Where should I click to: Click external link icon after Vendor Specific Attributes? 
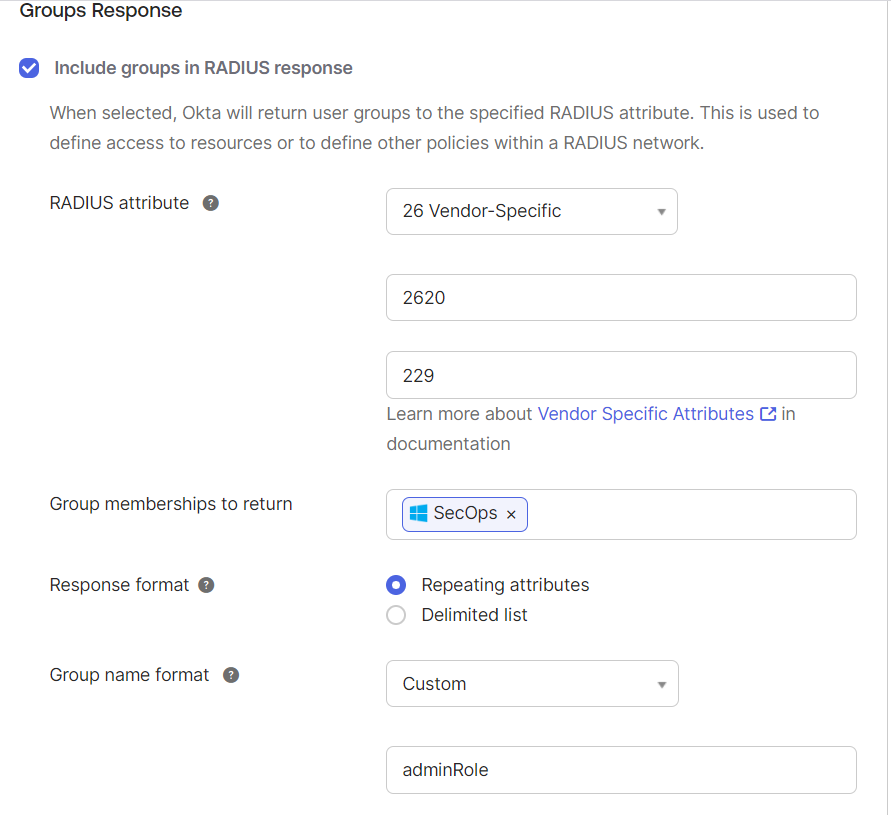click(768, 414)
